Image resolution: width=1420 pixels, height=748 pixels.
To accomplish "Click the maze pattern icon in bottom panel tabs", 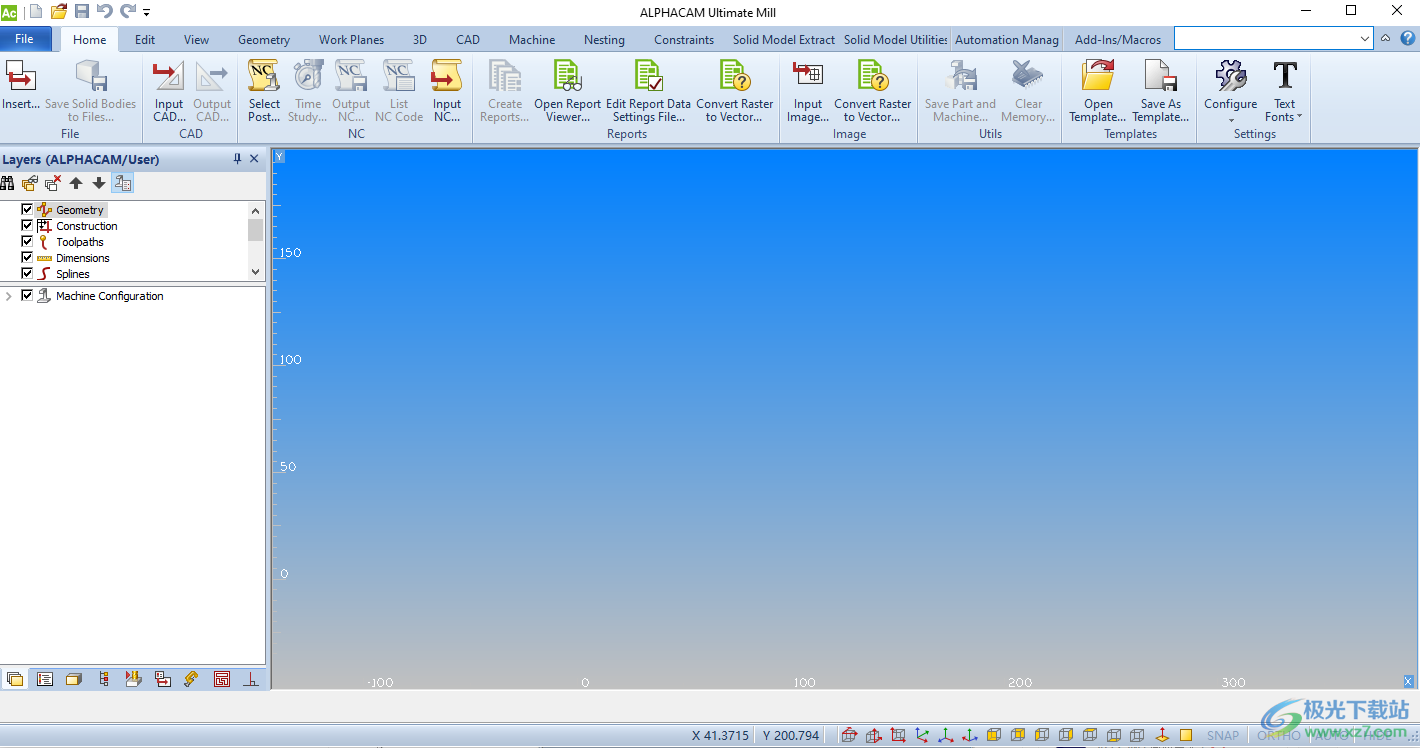I will click(222, 679).
